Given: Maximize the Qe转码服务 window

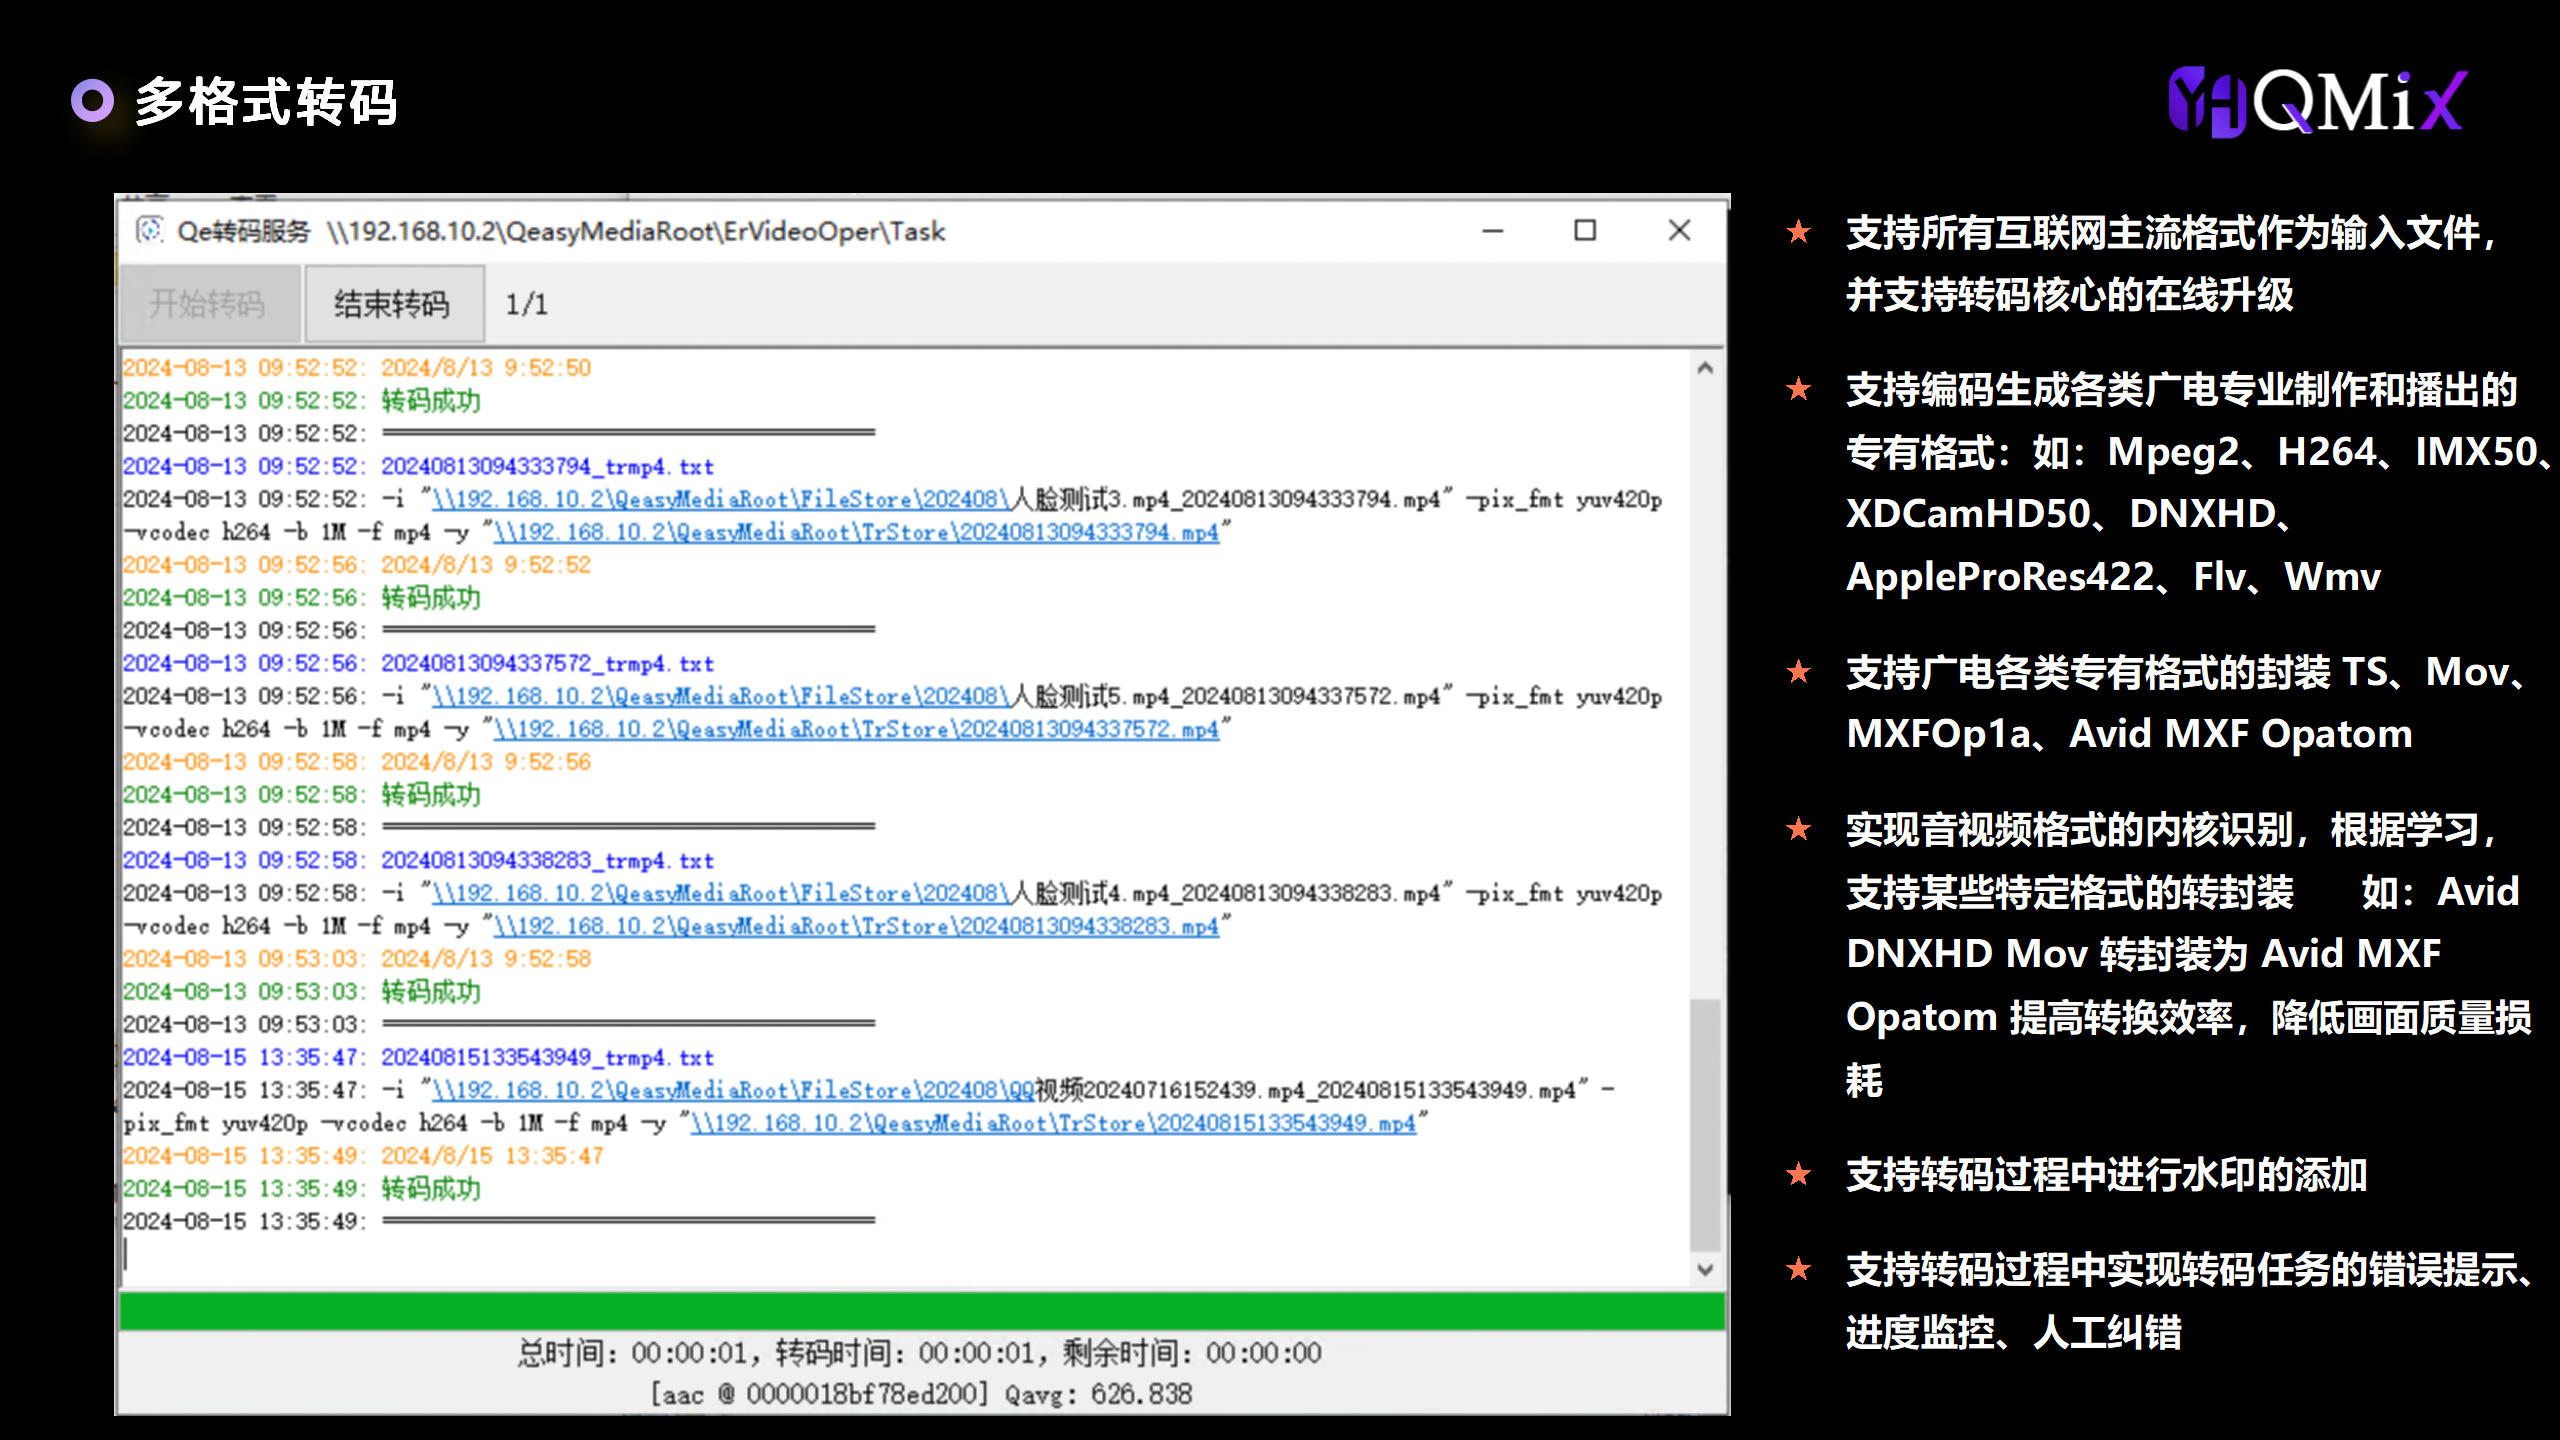Looking at the screenshot, I should click(1585, 231).
